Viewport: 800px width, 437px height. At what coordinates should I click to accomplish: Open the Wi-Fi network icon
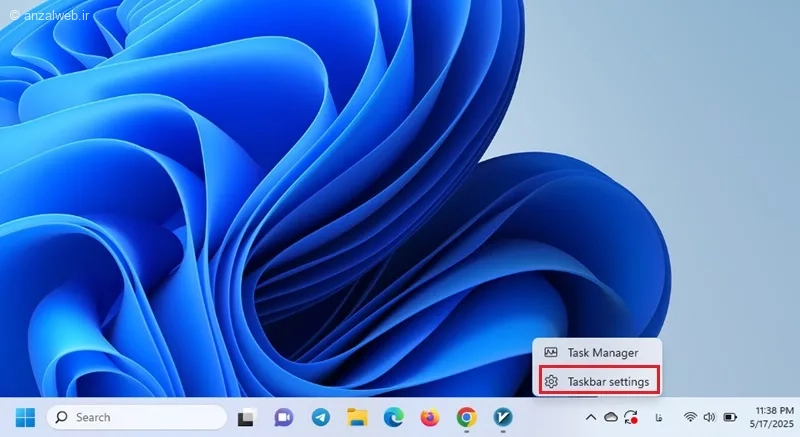[x=690, y=418]
